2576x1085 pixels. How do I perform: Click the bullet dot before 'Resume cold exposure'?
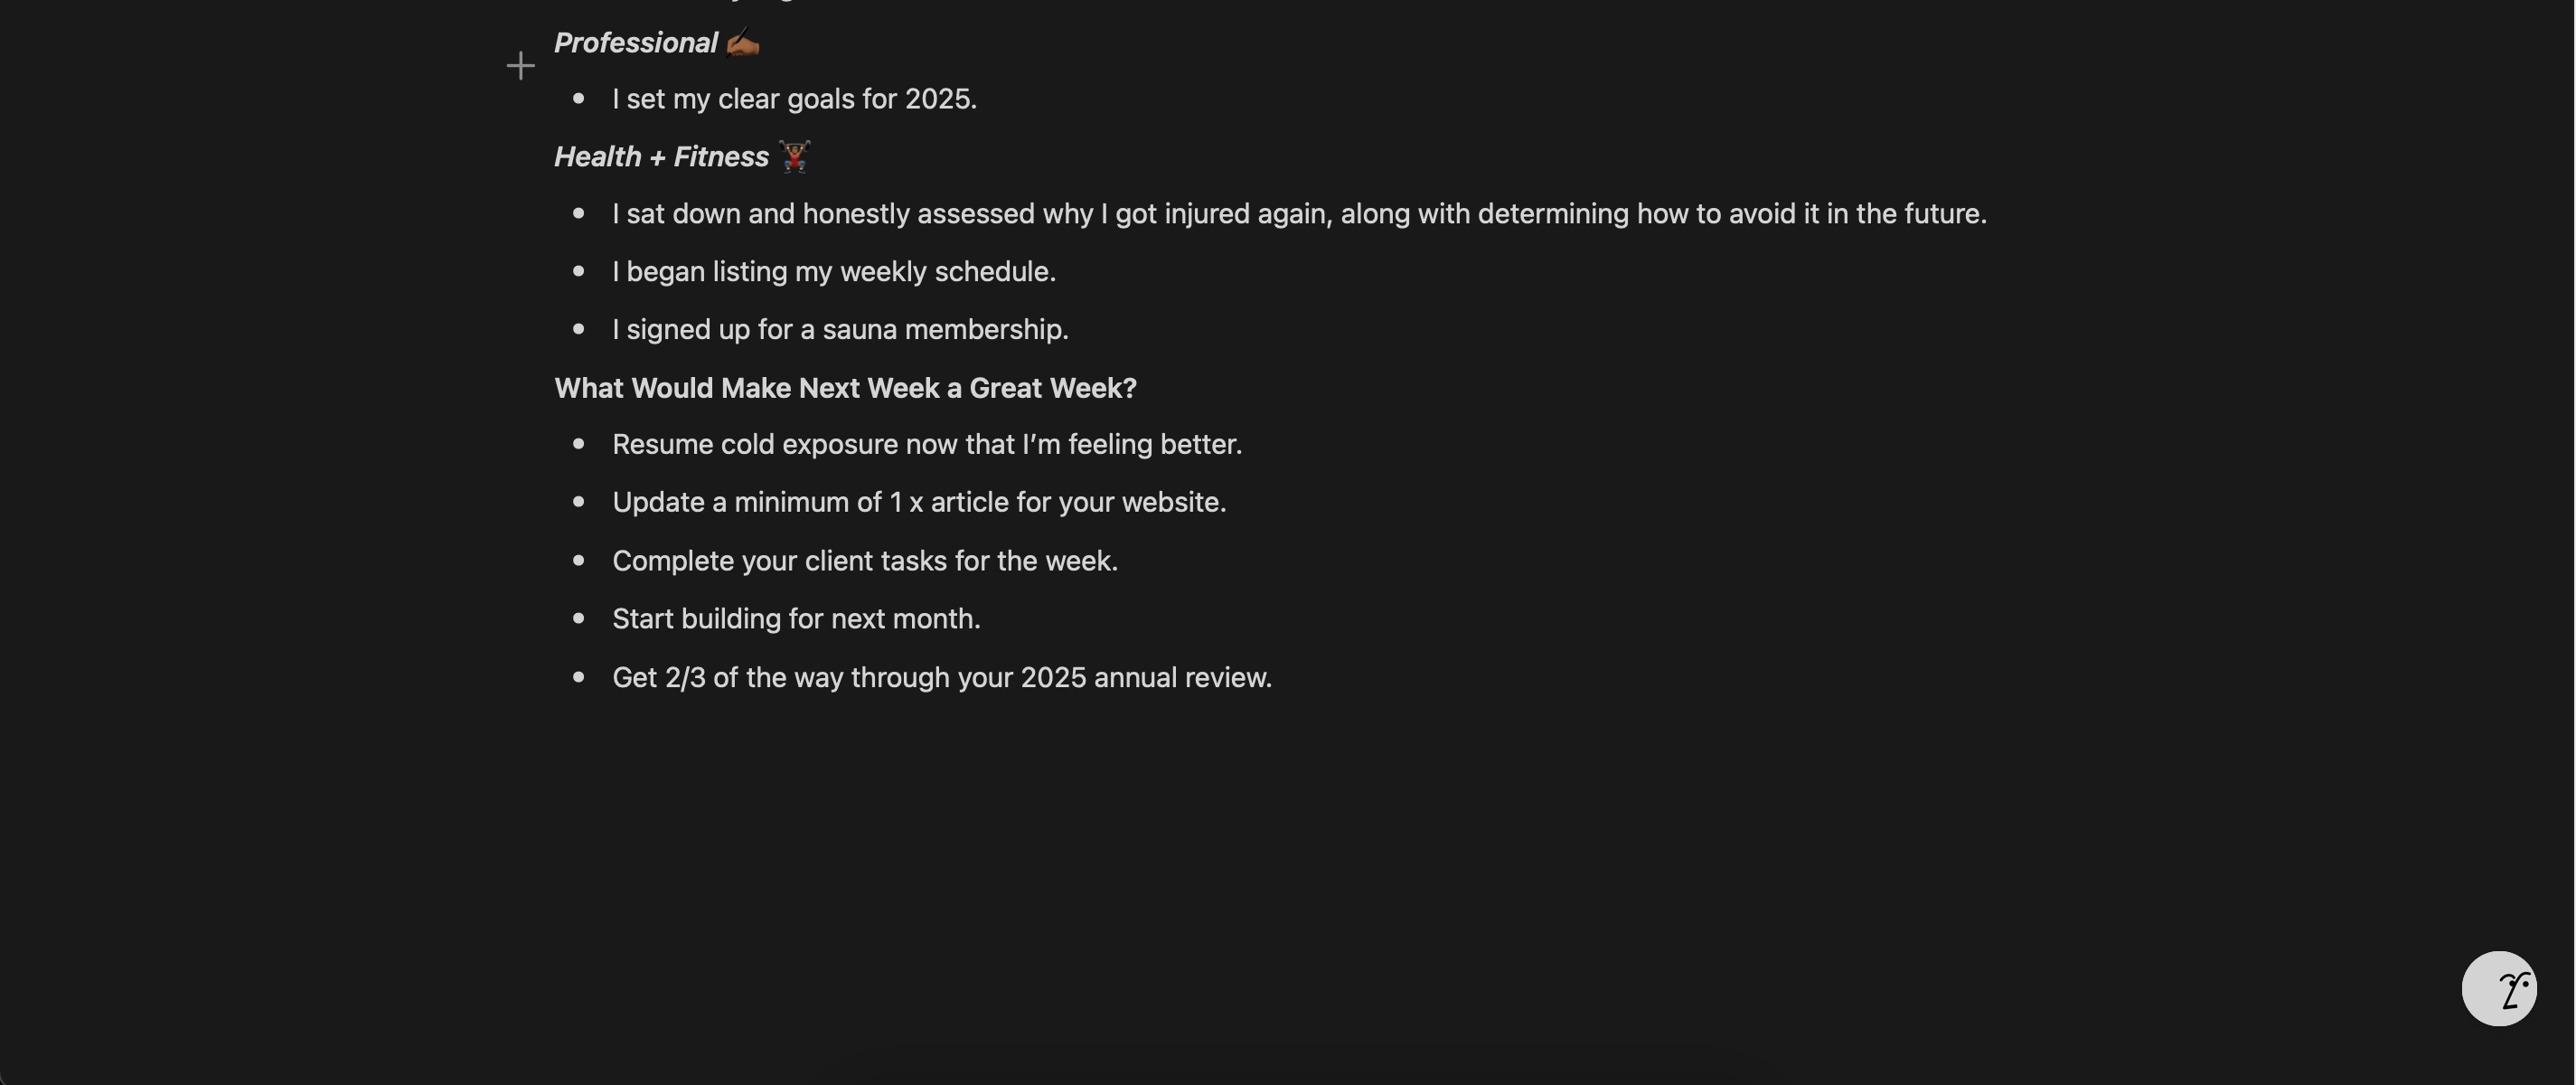(578, 444)
